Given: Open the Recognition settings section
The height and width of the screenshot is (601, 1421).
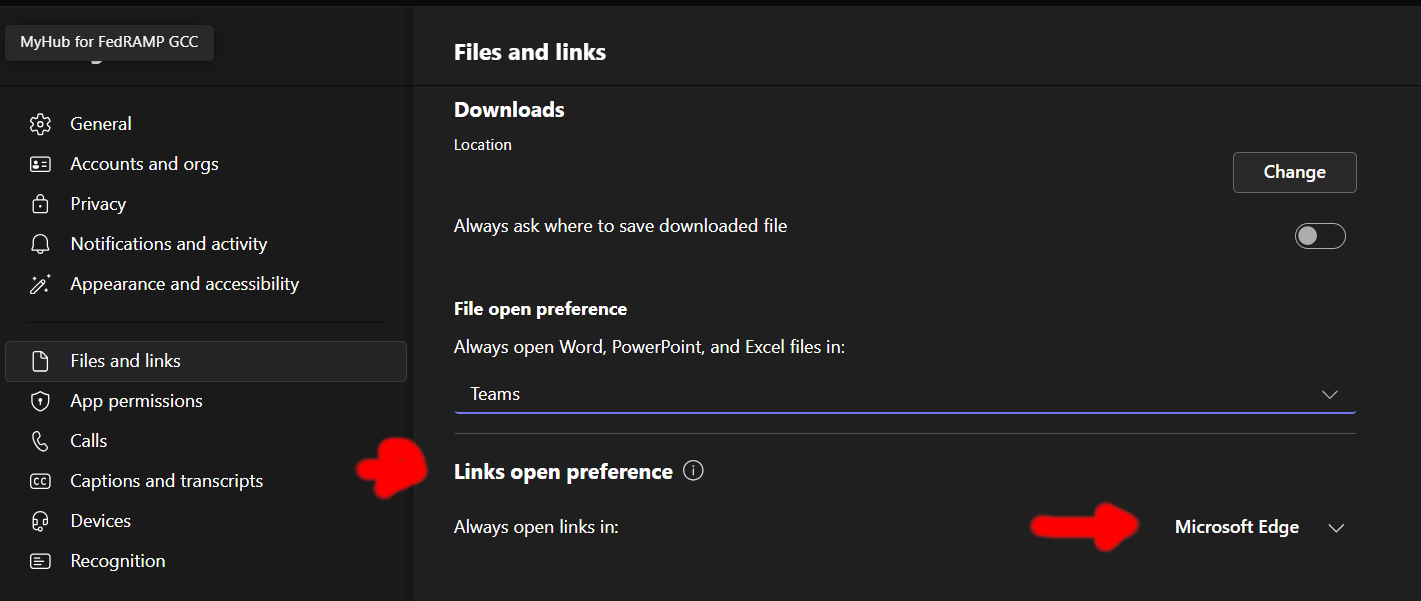Looking at the screenshot, I should click(117, 561).
